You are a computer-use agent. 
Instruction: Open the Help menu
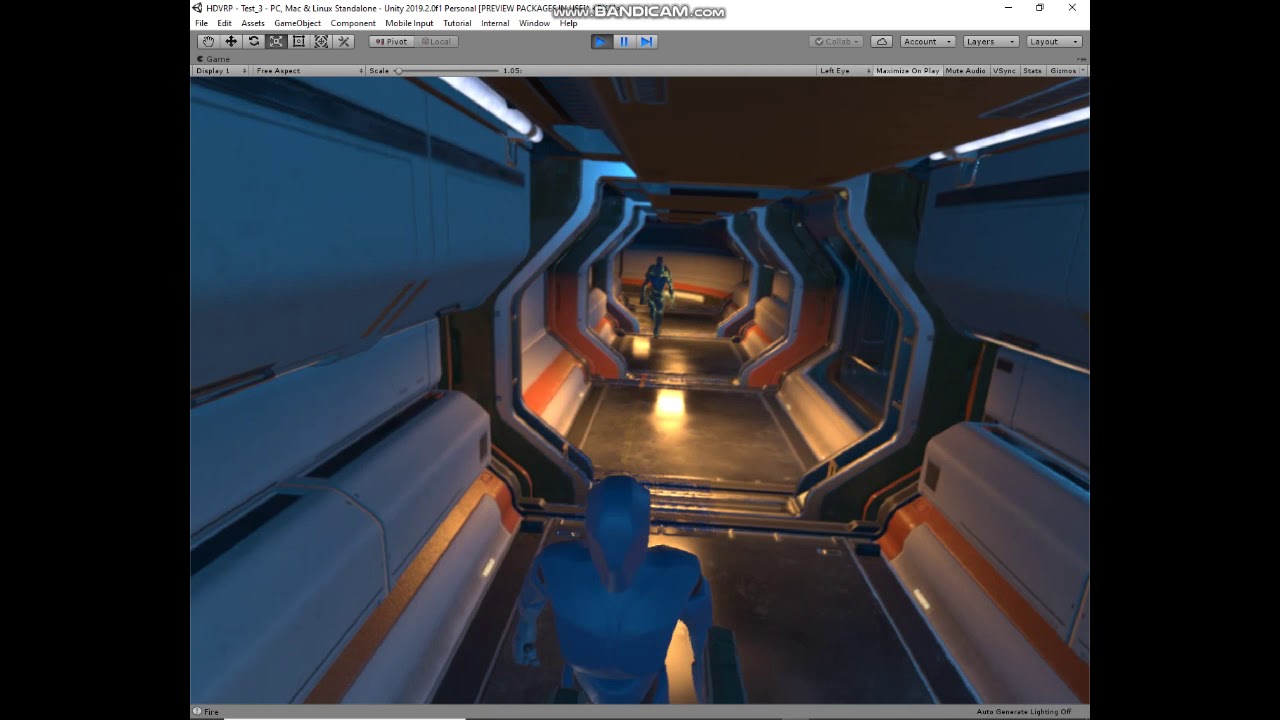click(568, 23)
